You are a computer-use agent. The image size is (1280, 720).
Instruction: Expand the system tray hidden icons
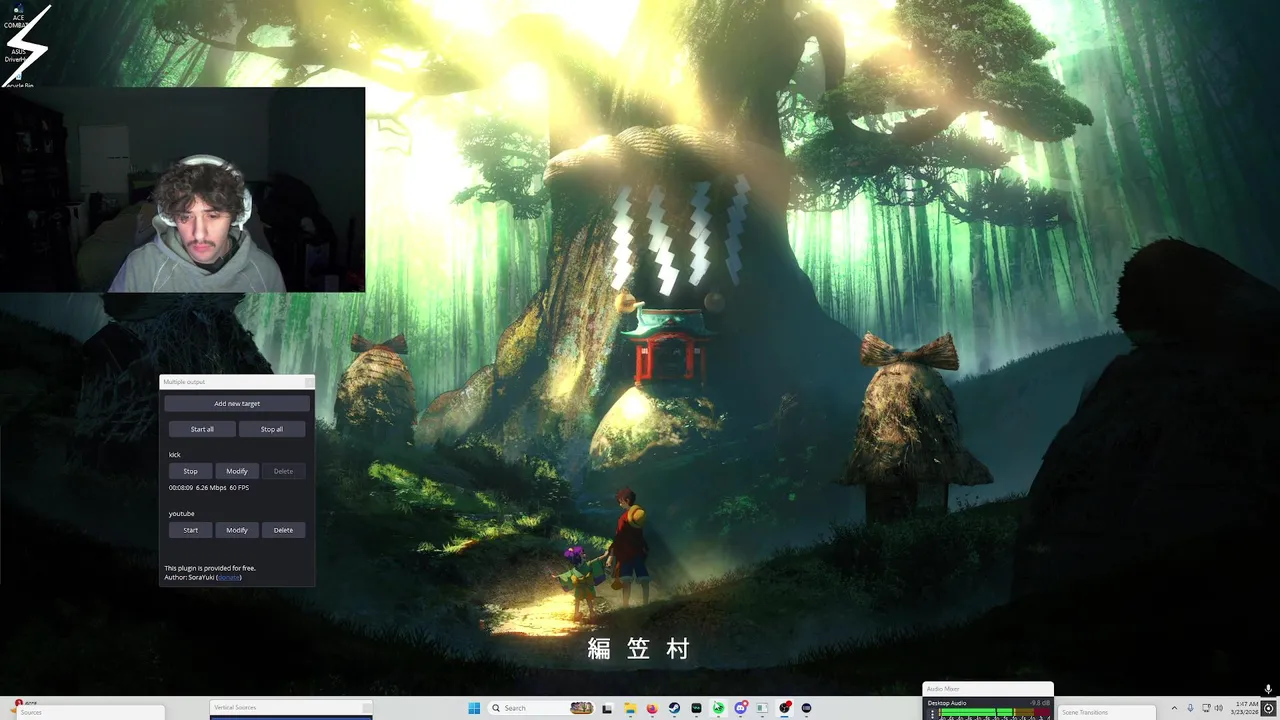[1174, 708]
